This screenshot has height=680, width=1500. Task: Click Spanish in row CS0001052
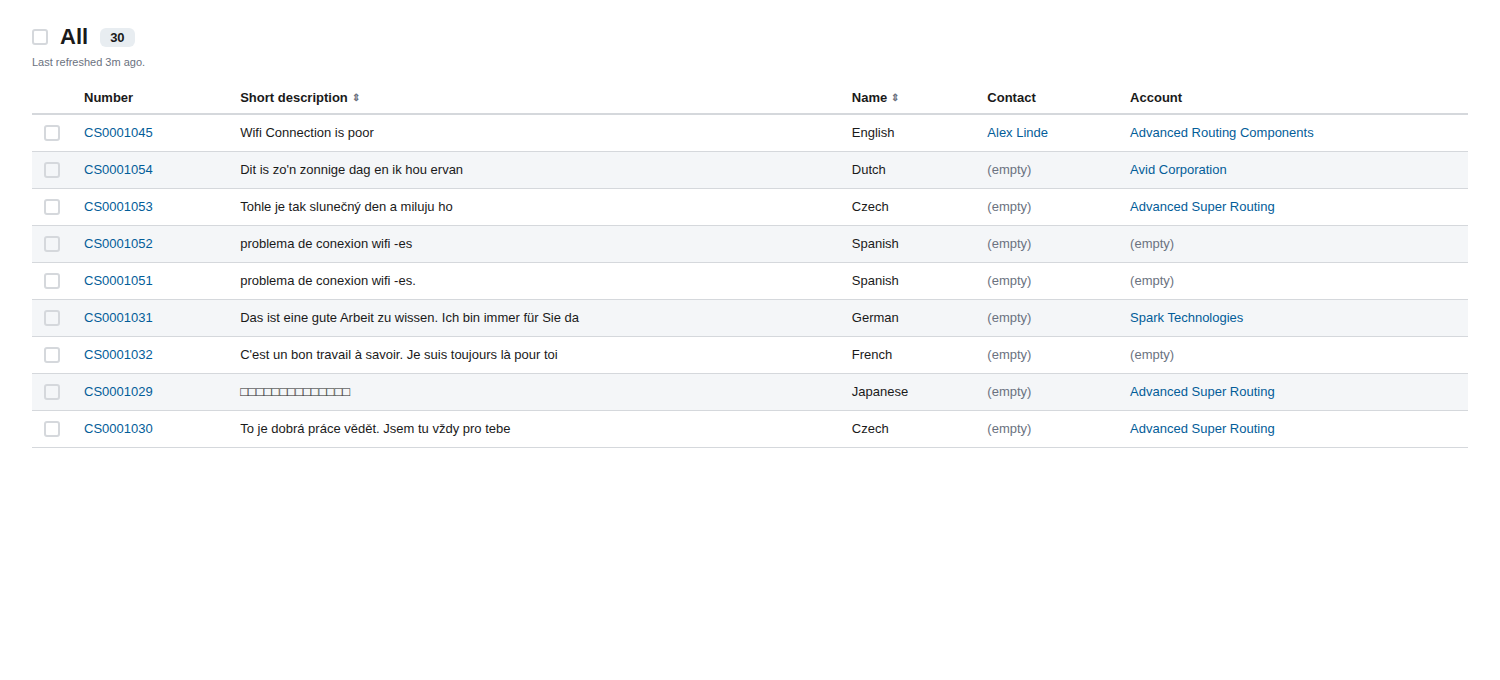coord(875,244)
